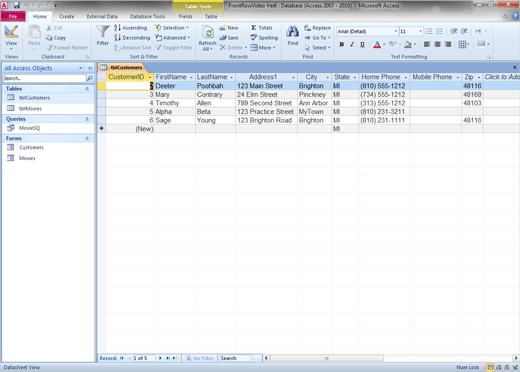
Task: Switch to the Create ribbon tab
Action: pyautogui.click(x=67, y=16)
